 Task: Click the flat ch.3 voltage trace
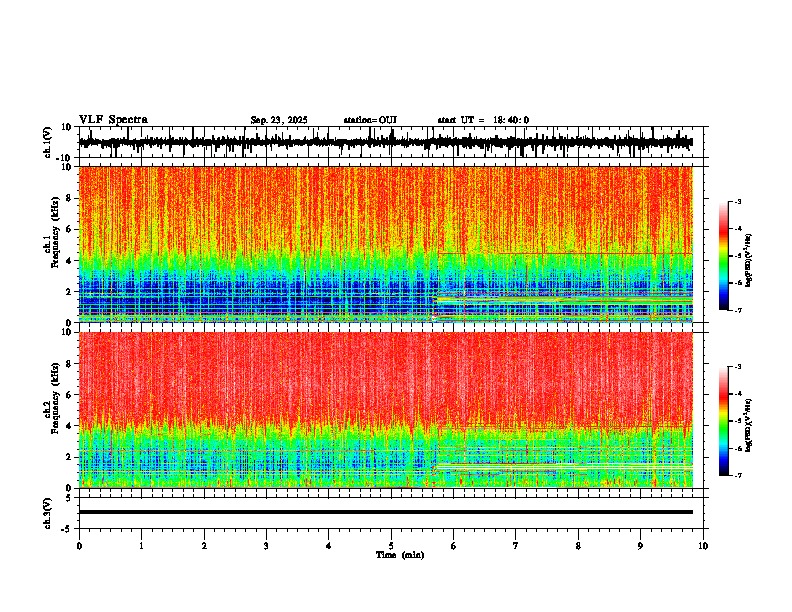coord(385,512)
